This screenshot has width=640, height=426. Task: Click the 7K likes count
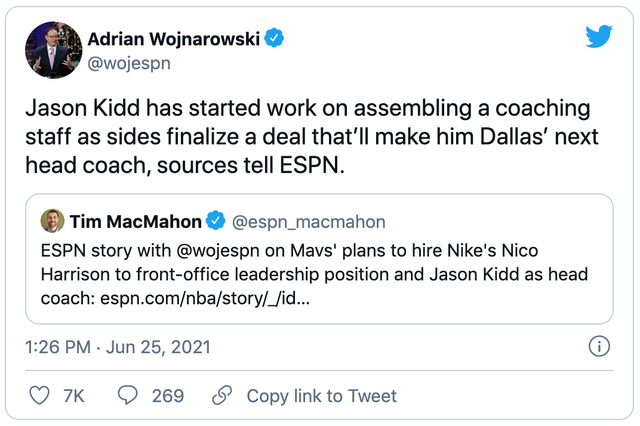[74, 396]
